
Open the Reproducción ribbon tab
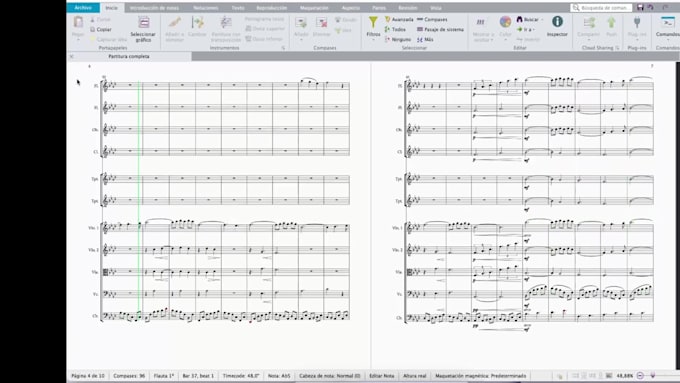(x=271, y=8)
